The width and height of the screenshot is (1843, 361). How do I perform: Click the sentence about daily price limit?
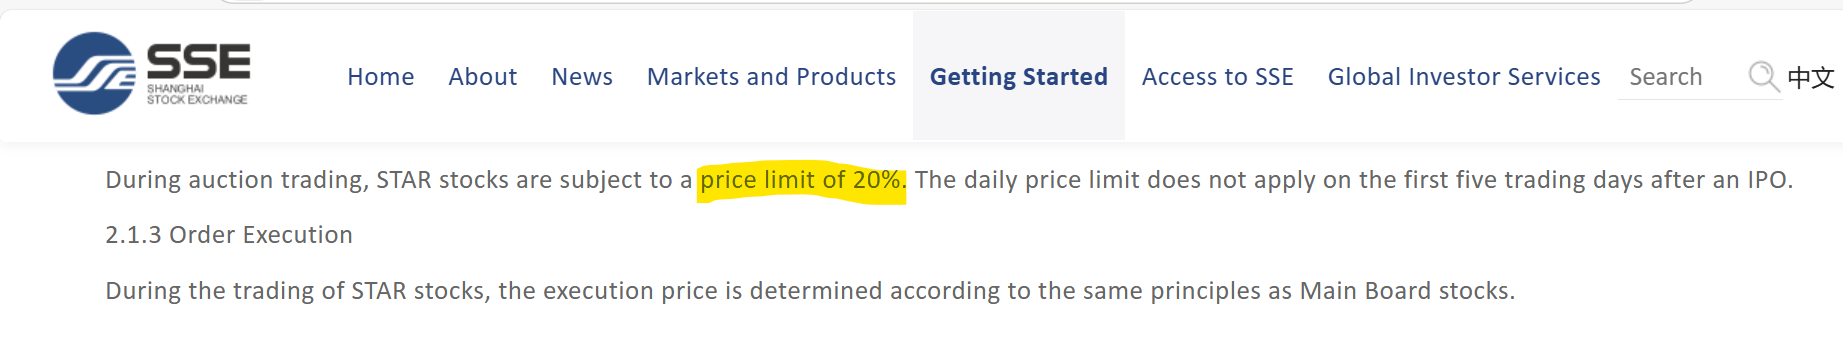1354,180
